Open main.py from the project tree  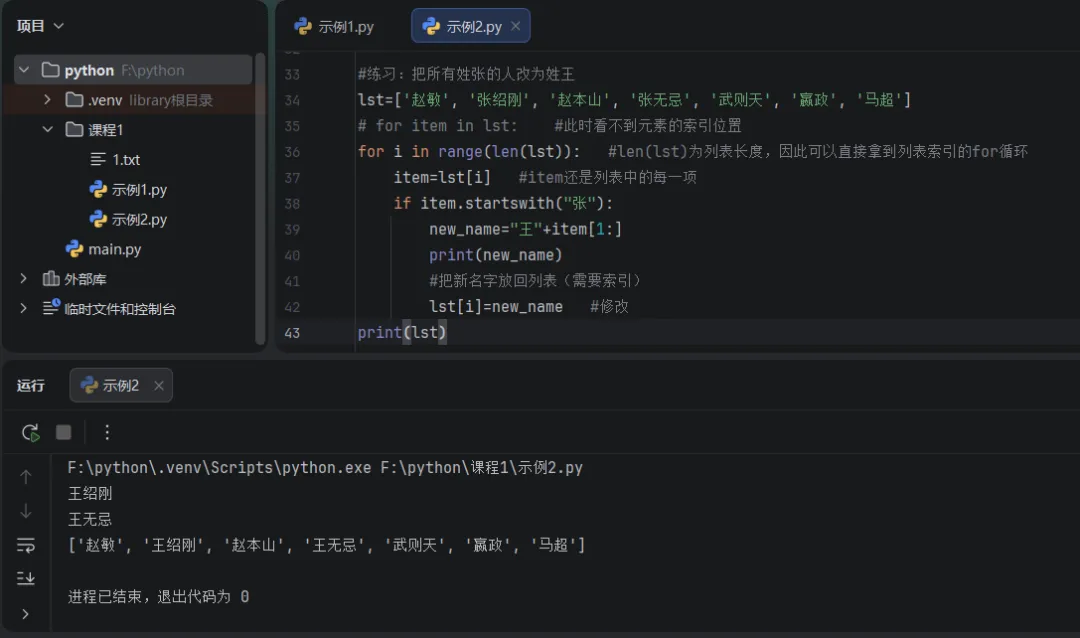[x=103, y=249]
